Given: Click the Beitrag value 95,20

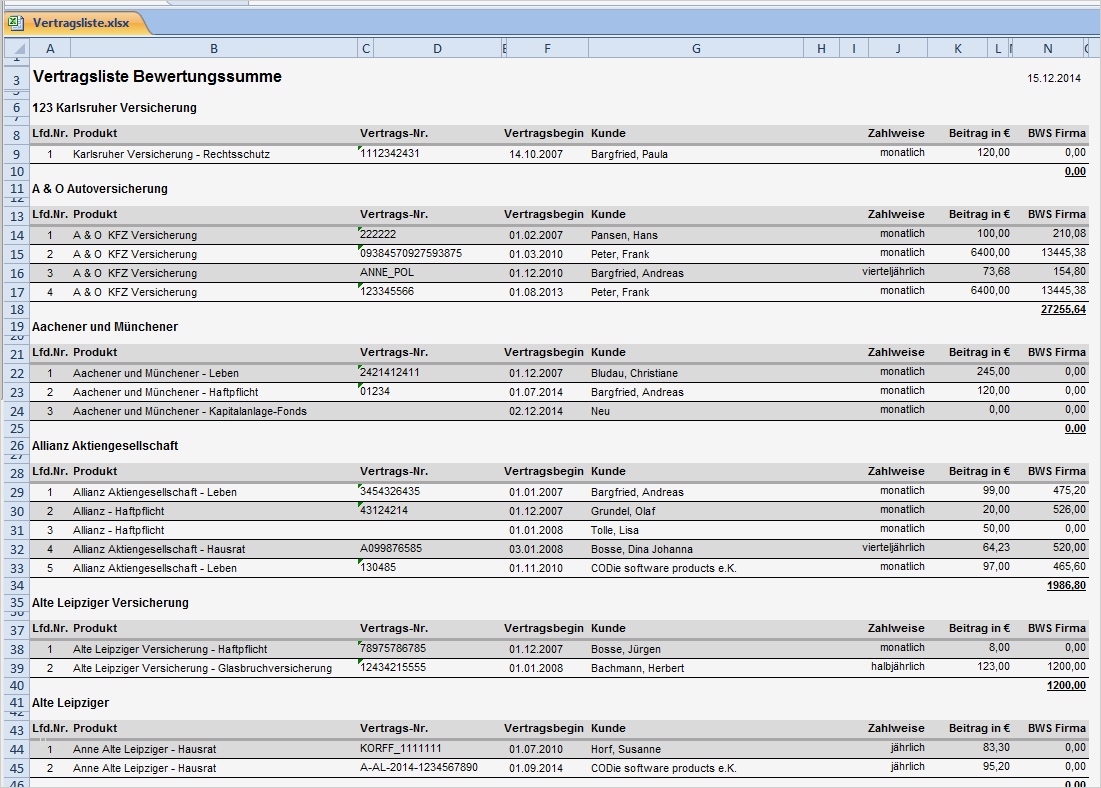Looking at the screenshot, I should (x=996, y=767).
